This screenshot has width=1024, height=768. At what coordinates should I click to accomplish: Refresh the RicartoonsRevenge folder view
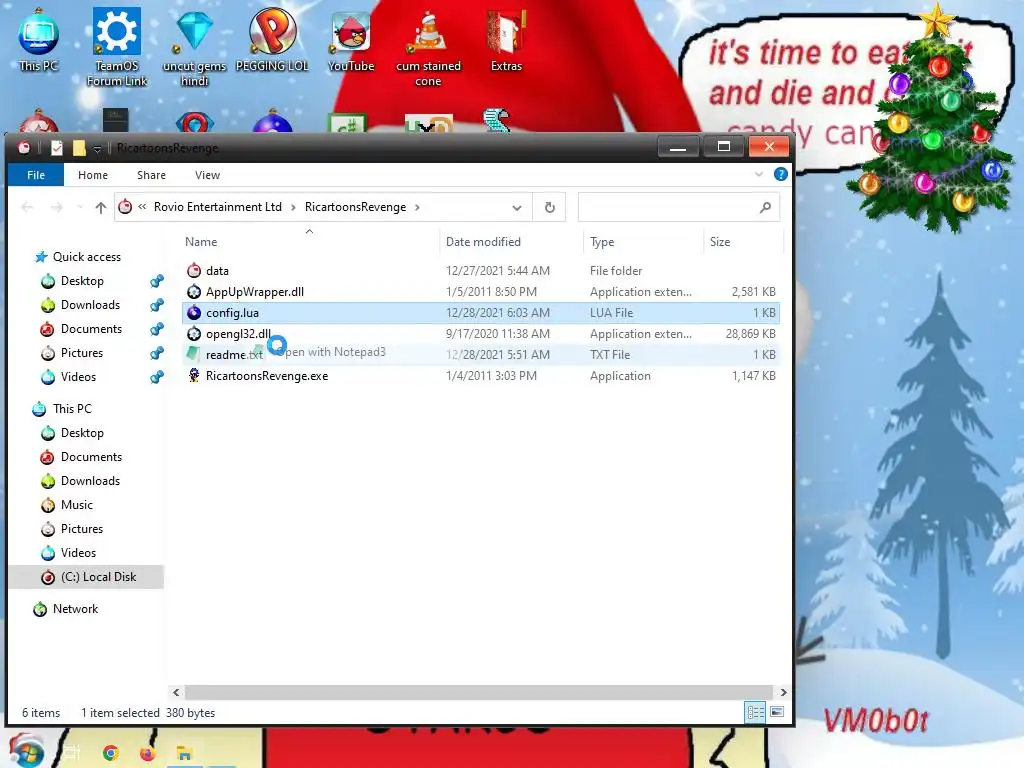[x=549, y=207]
